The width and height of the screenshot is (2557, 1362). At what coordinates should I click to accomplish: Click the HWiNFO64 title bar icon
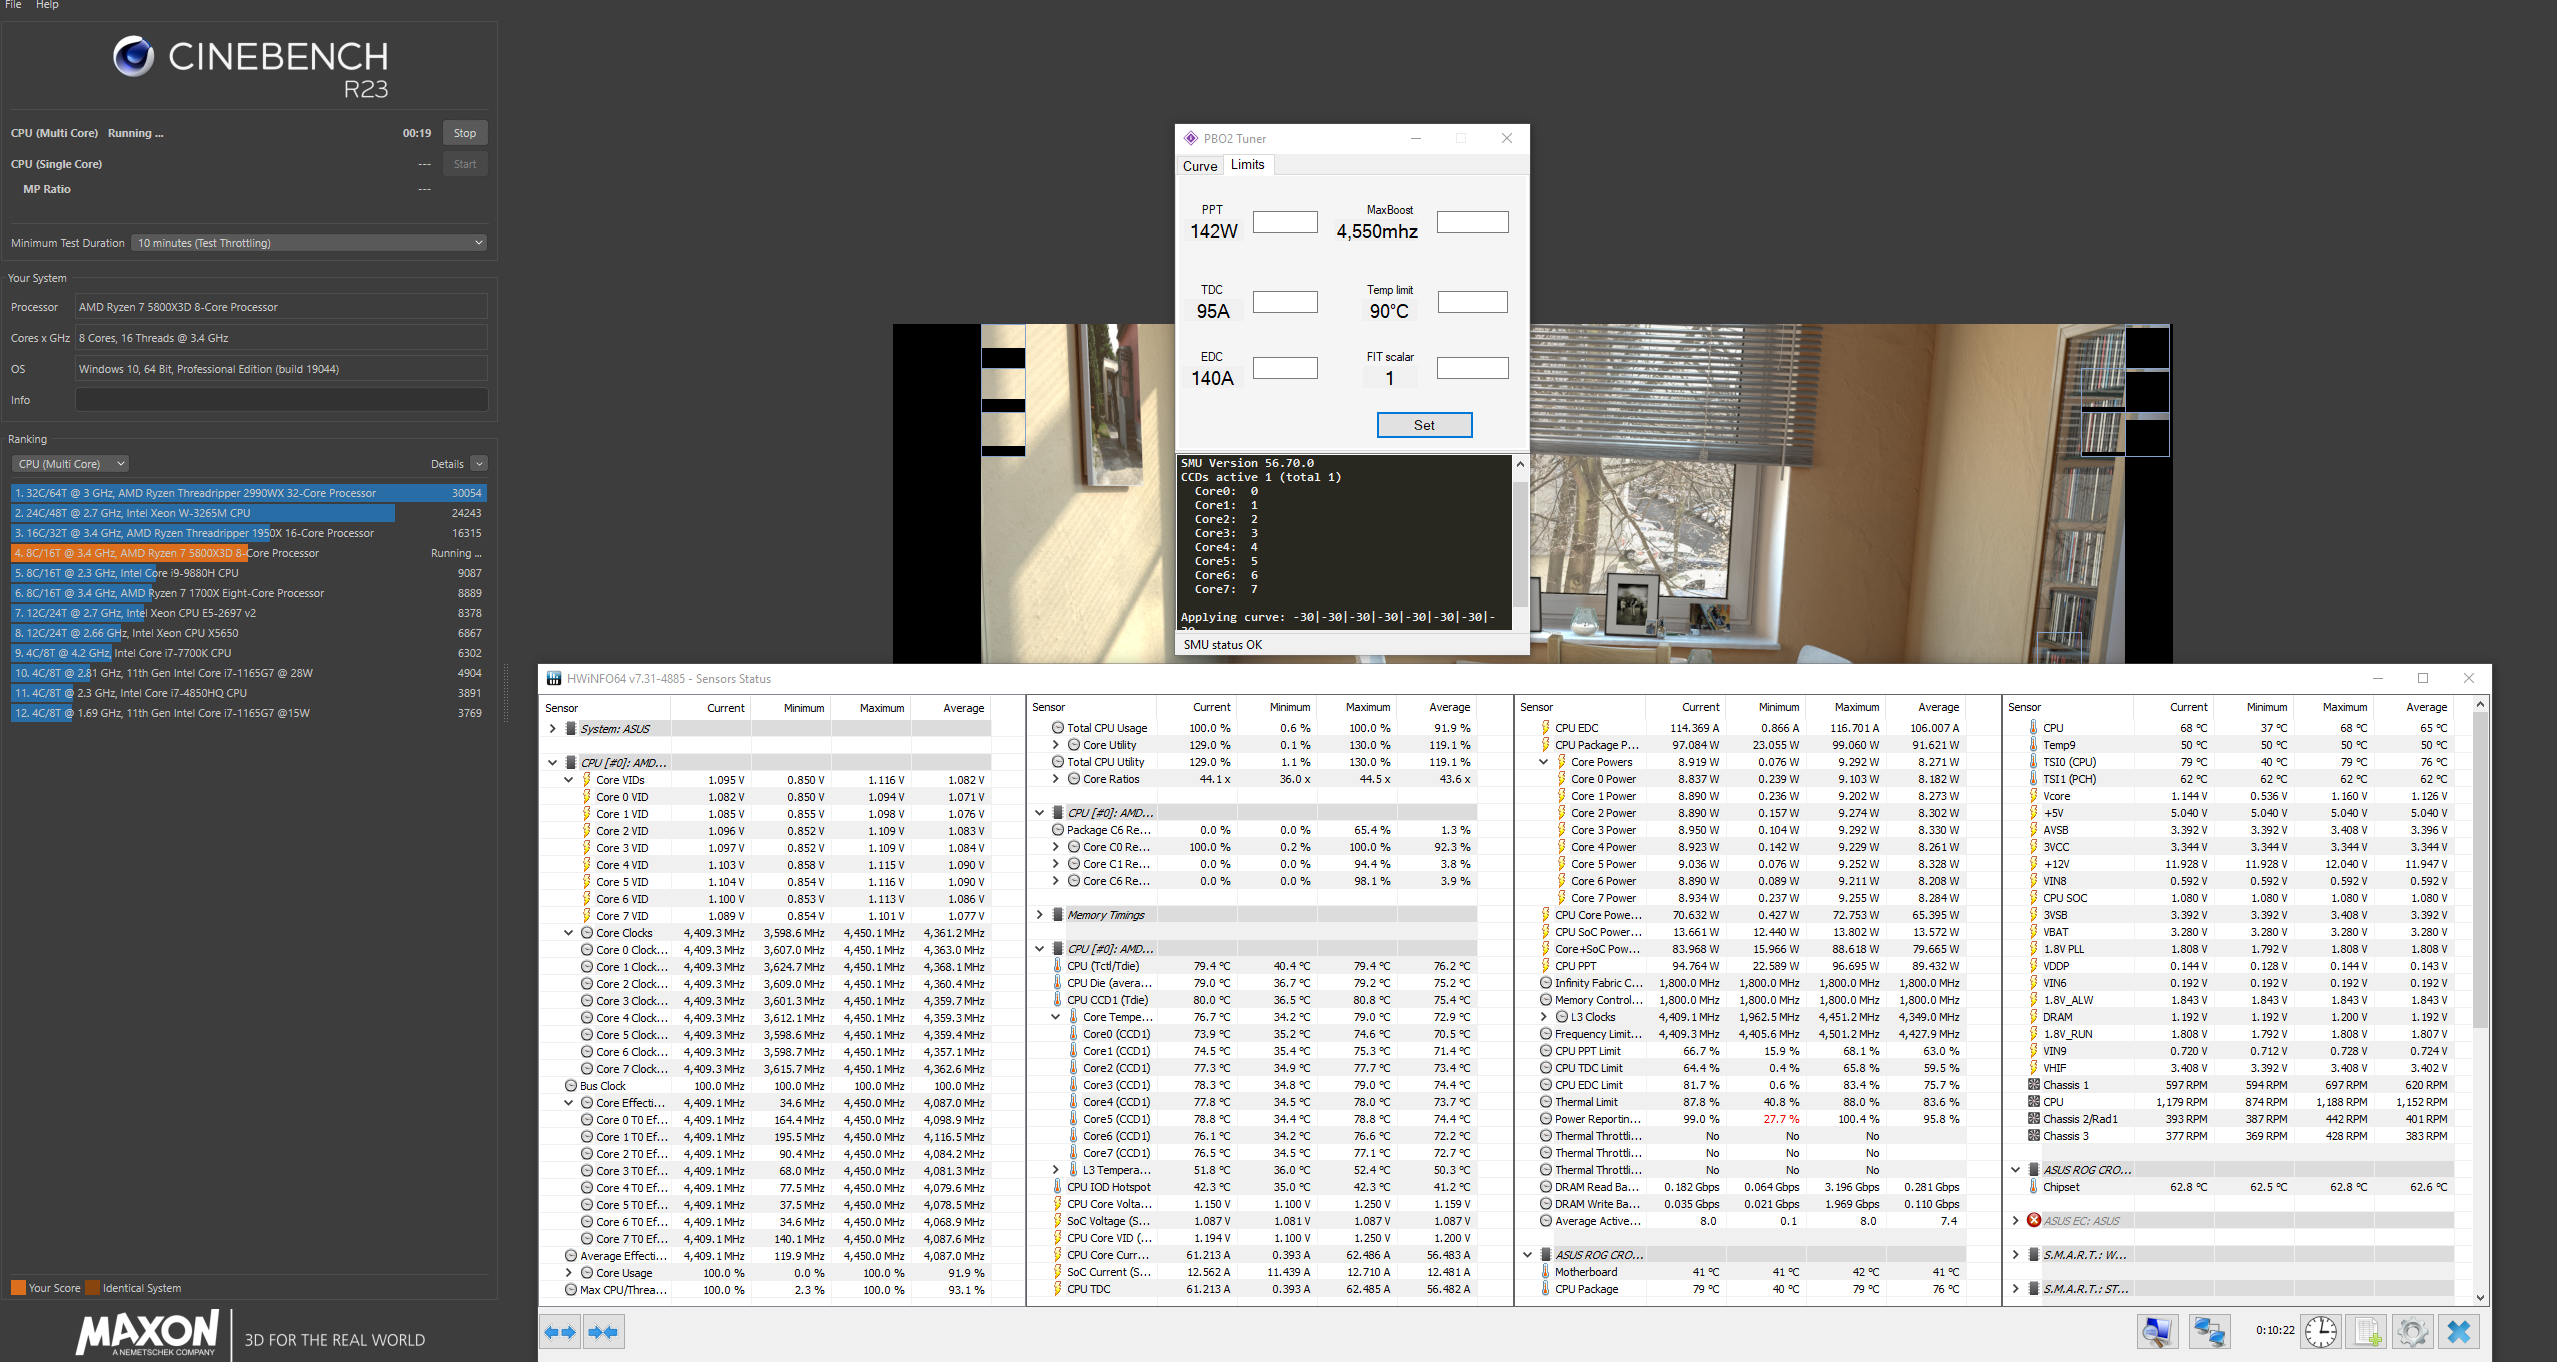pos(554,678)
